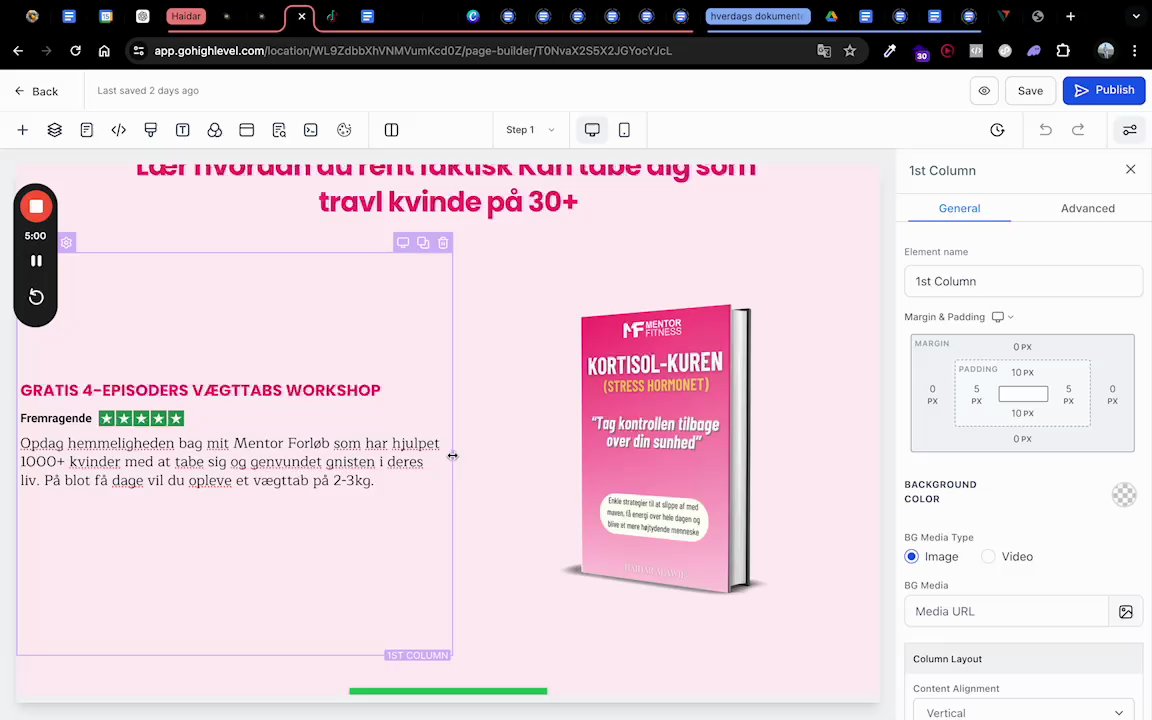Switch to mobile view
Viewport: 1152px width, 720px height.
(x=624, y=130)
